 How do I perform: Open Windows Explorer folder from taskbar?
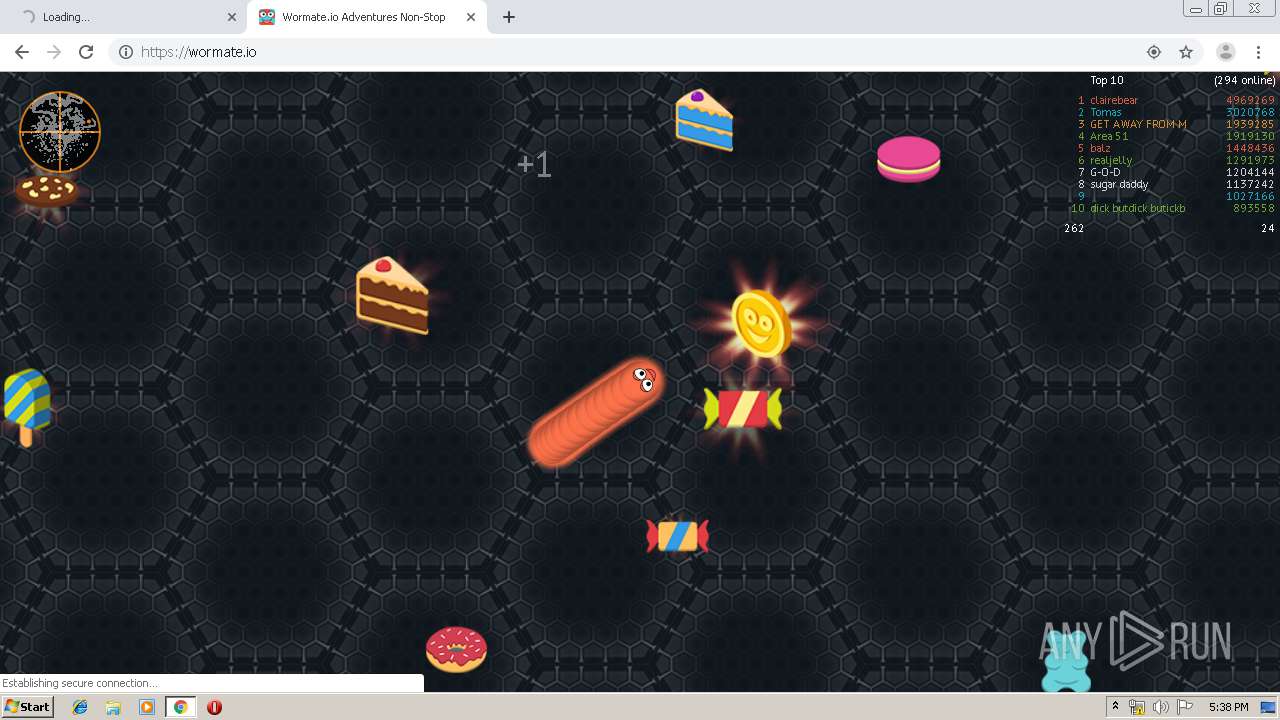pyautogui.click(x=113, y=707)
